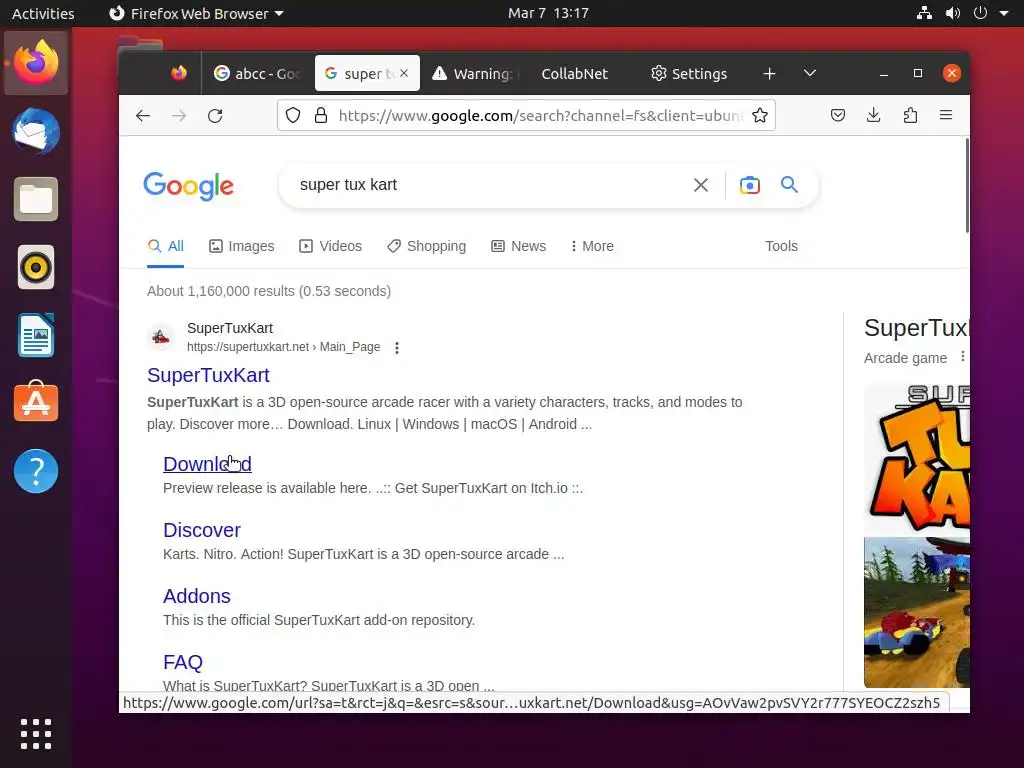The image size is (1024, 768).
Task: Open the Download sitelink
Action: click(x=207, y=464)
